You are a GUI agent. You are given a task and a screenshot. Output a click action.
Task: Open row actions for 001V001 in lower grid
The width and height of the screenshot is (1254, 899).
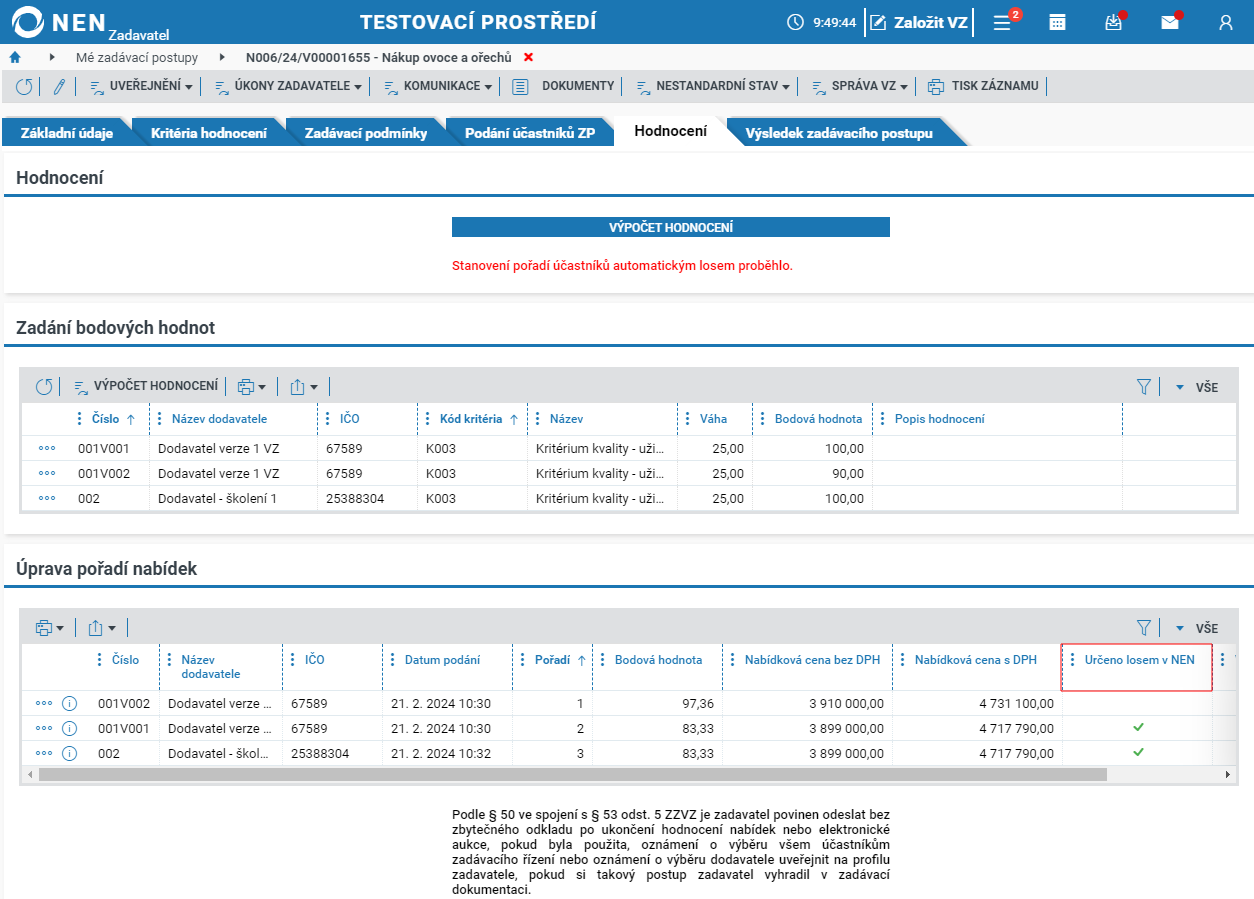click(44, 728)
